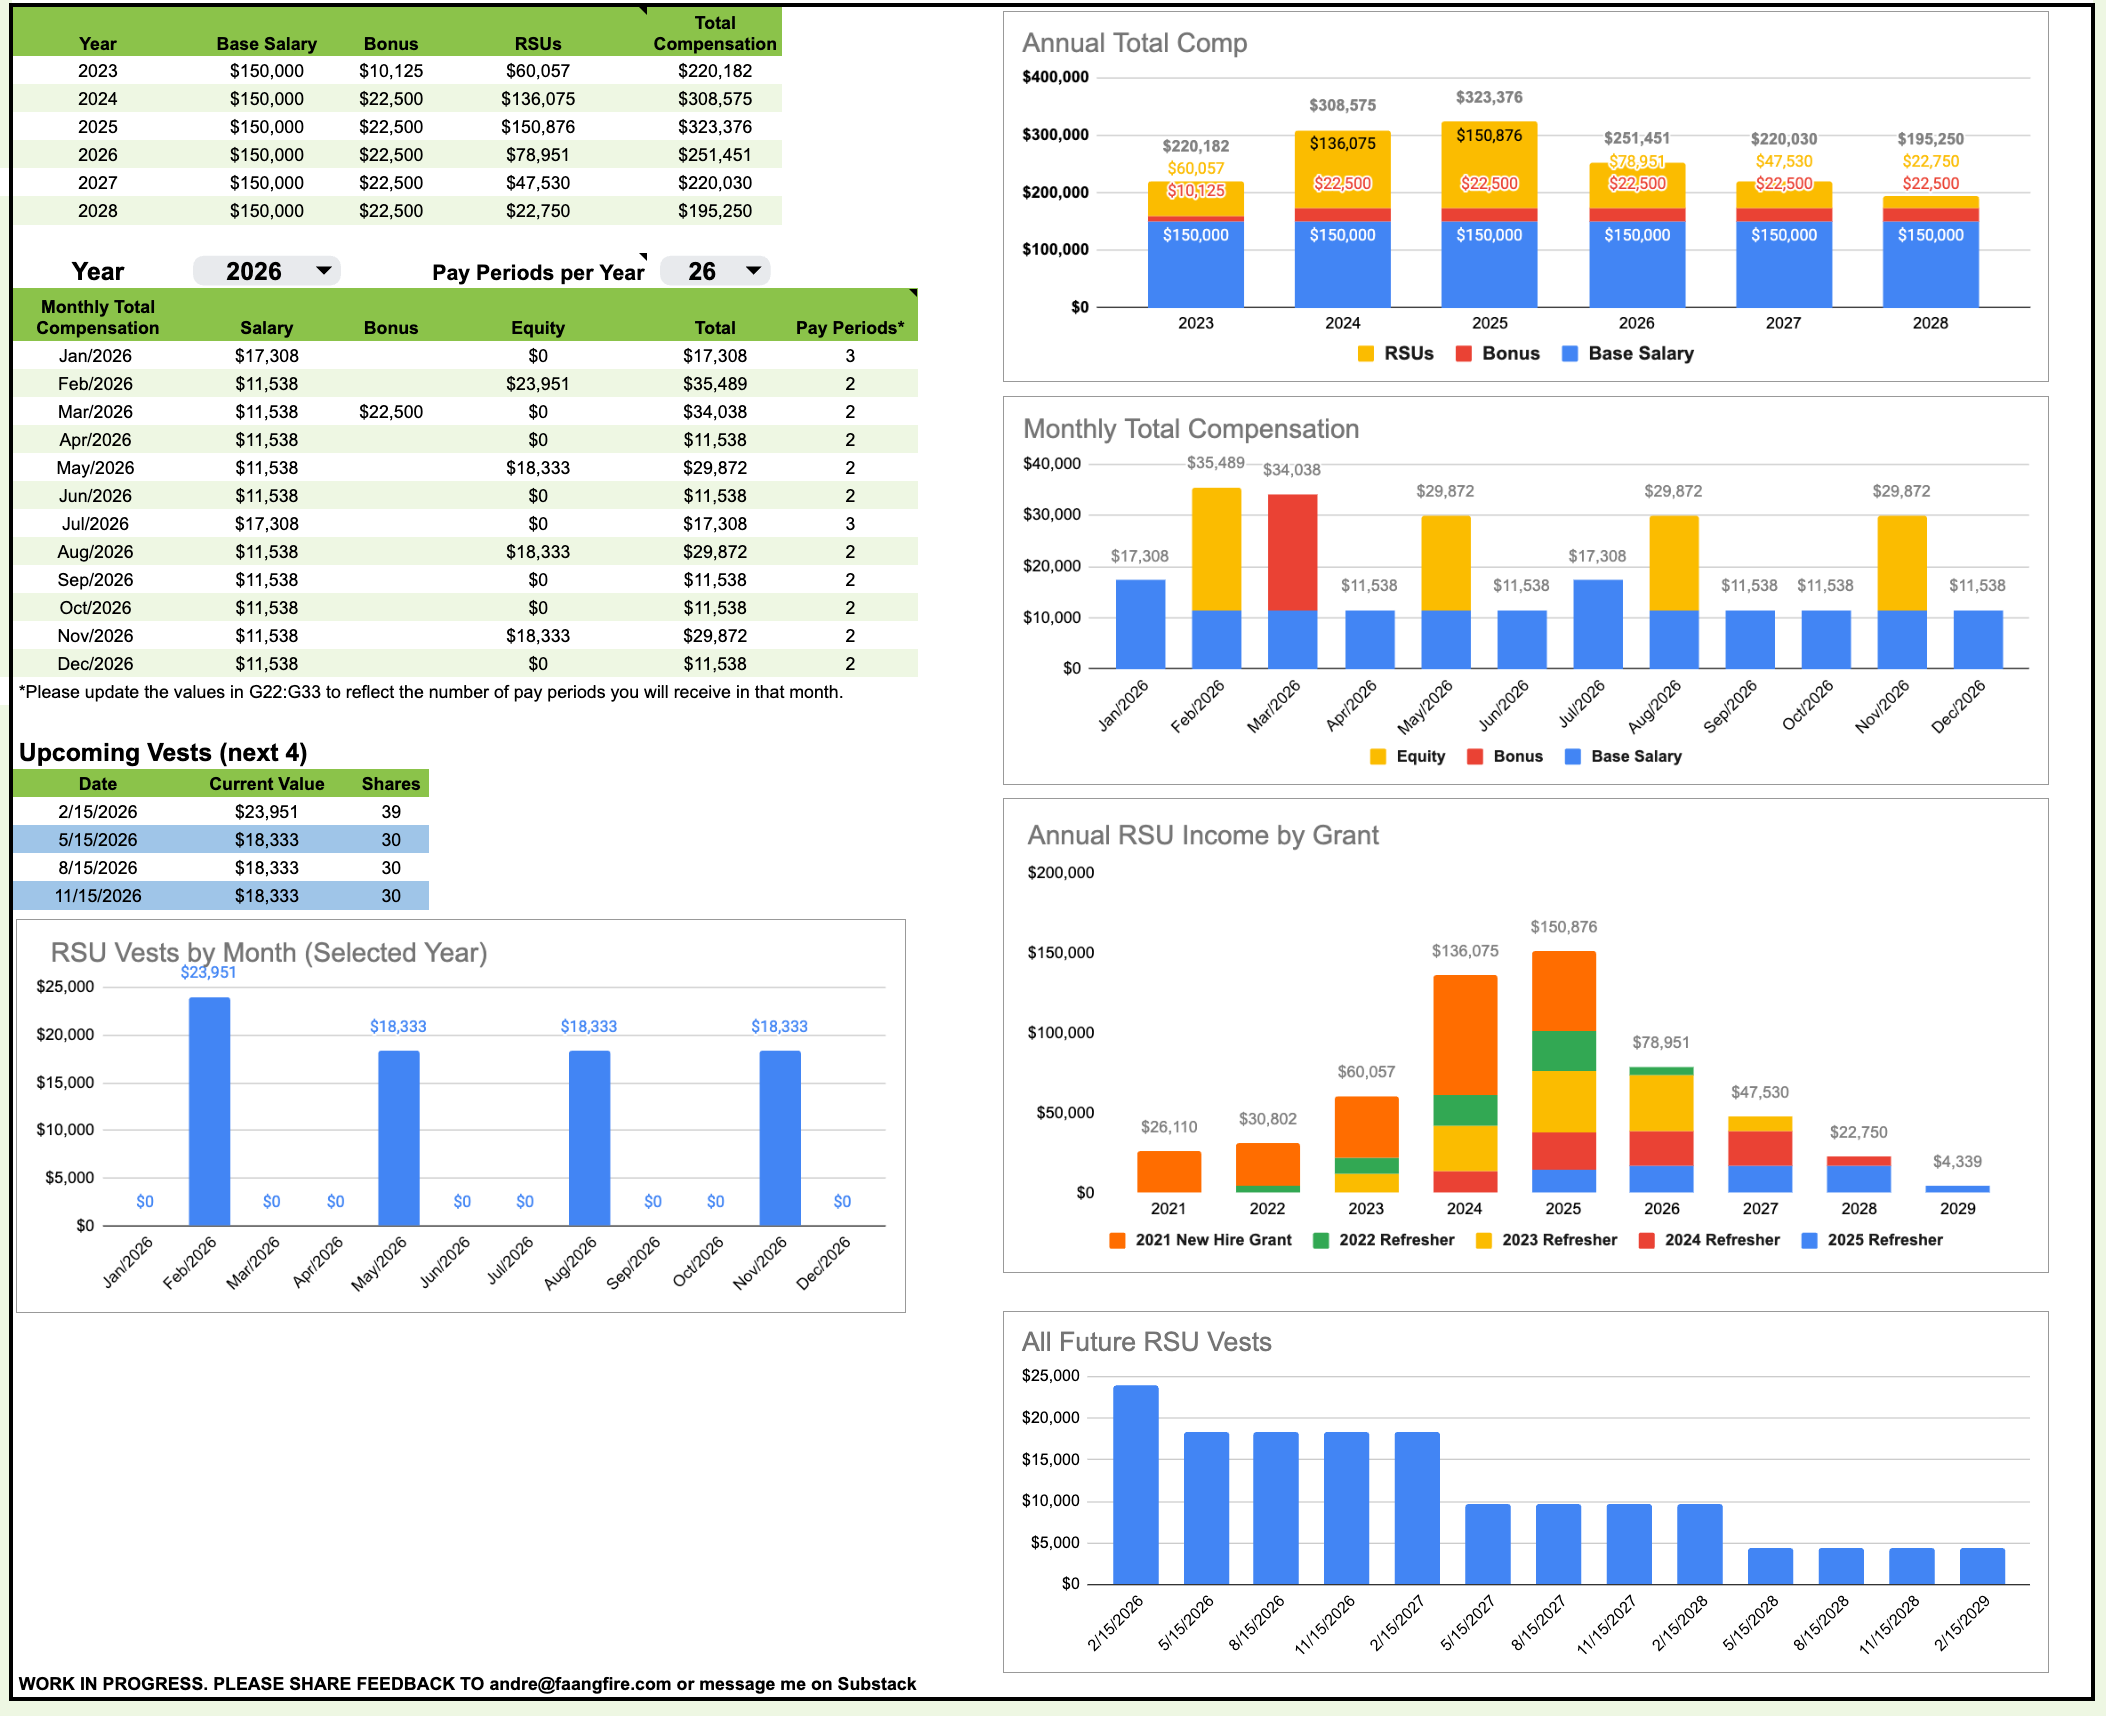Click 2022 Refresher legend icon

1321,1241
